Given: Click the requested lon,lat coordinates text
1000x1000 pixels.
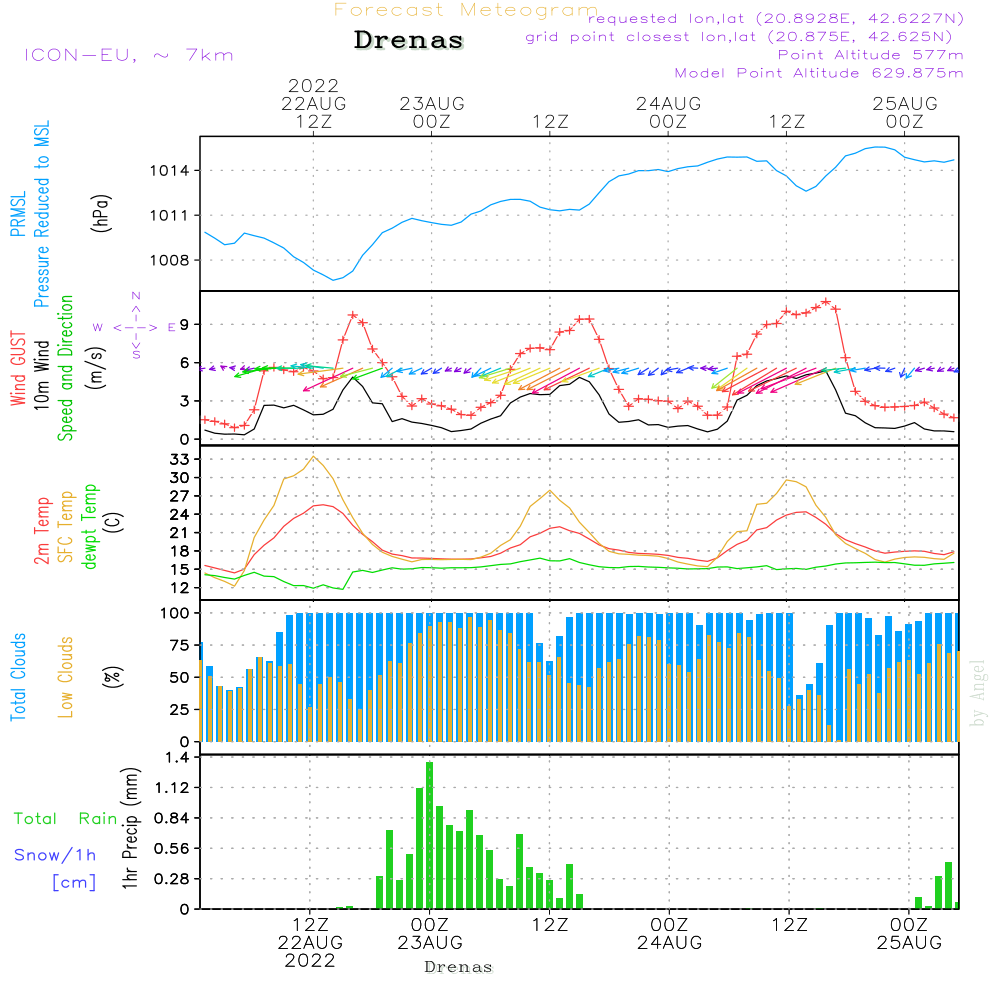Looking at the screenshot, I should coord(776,19).
